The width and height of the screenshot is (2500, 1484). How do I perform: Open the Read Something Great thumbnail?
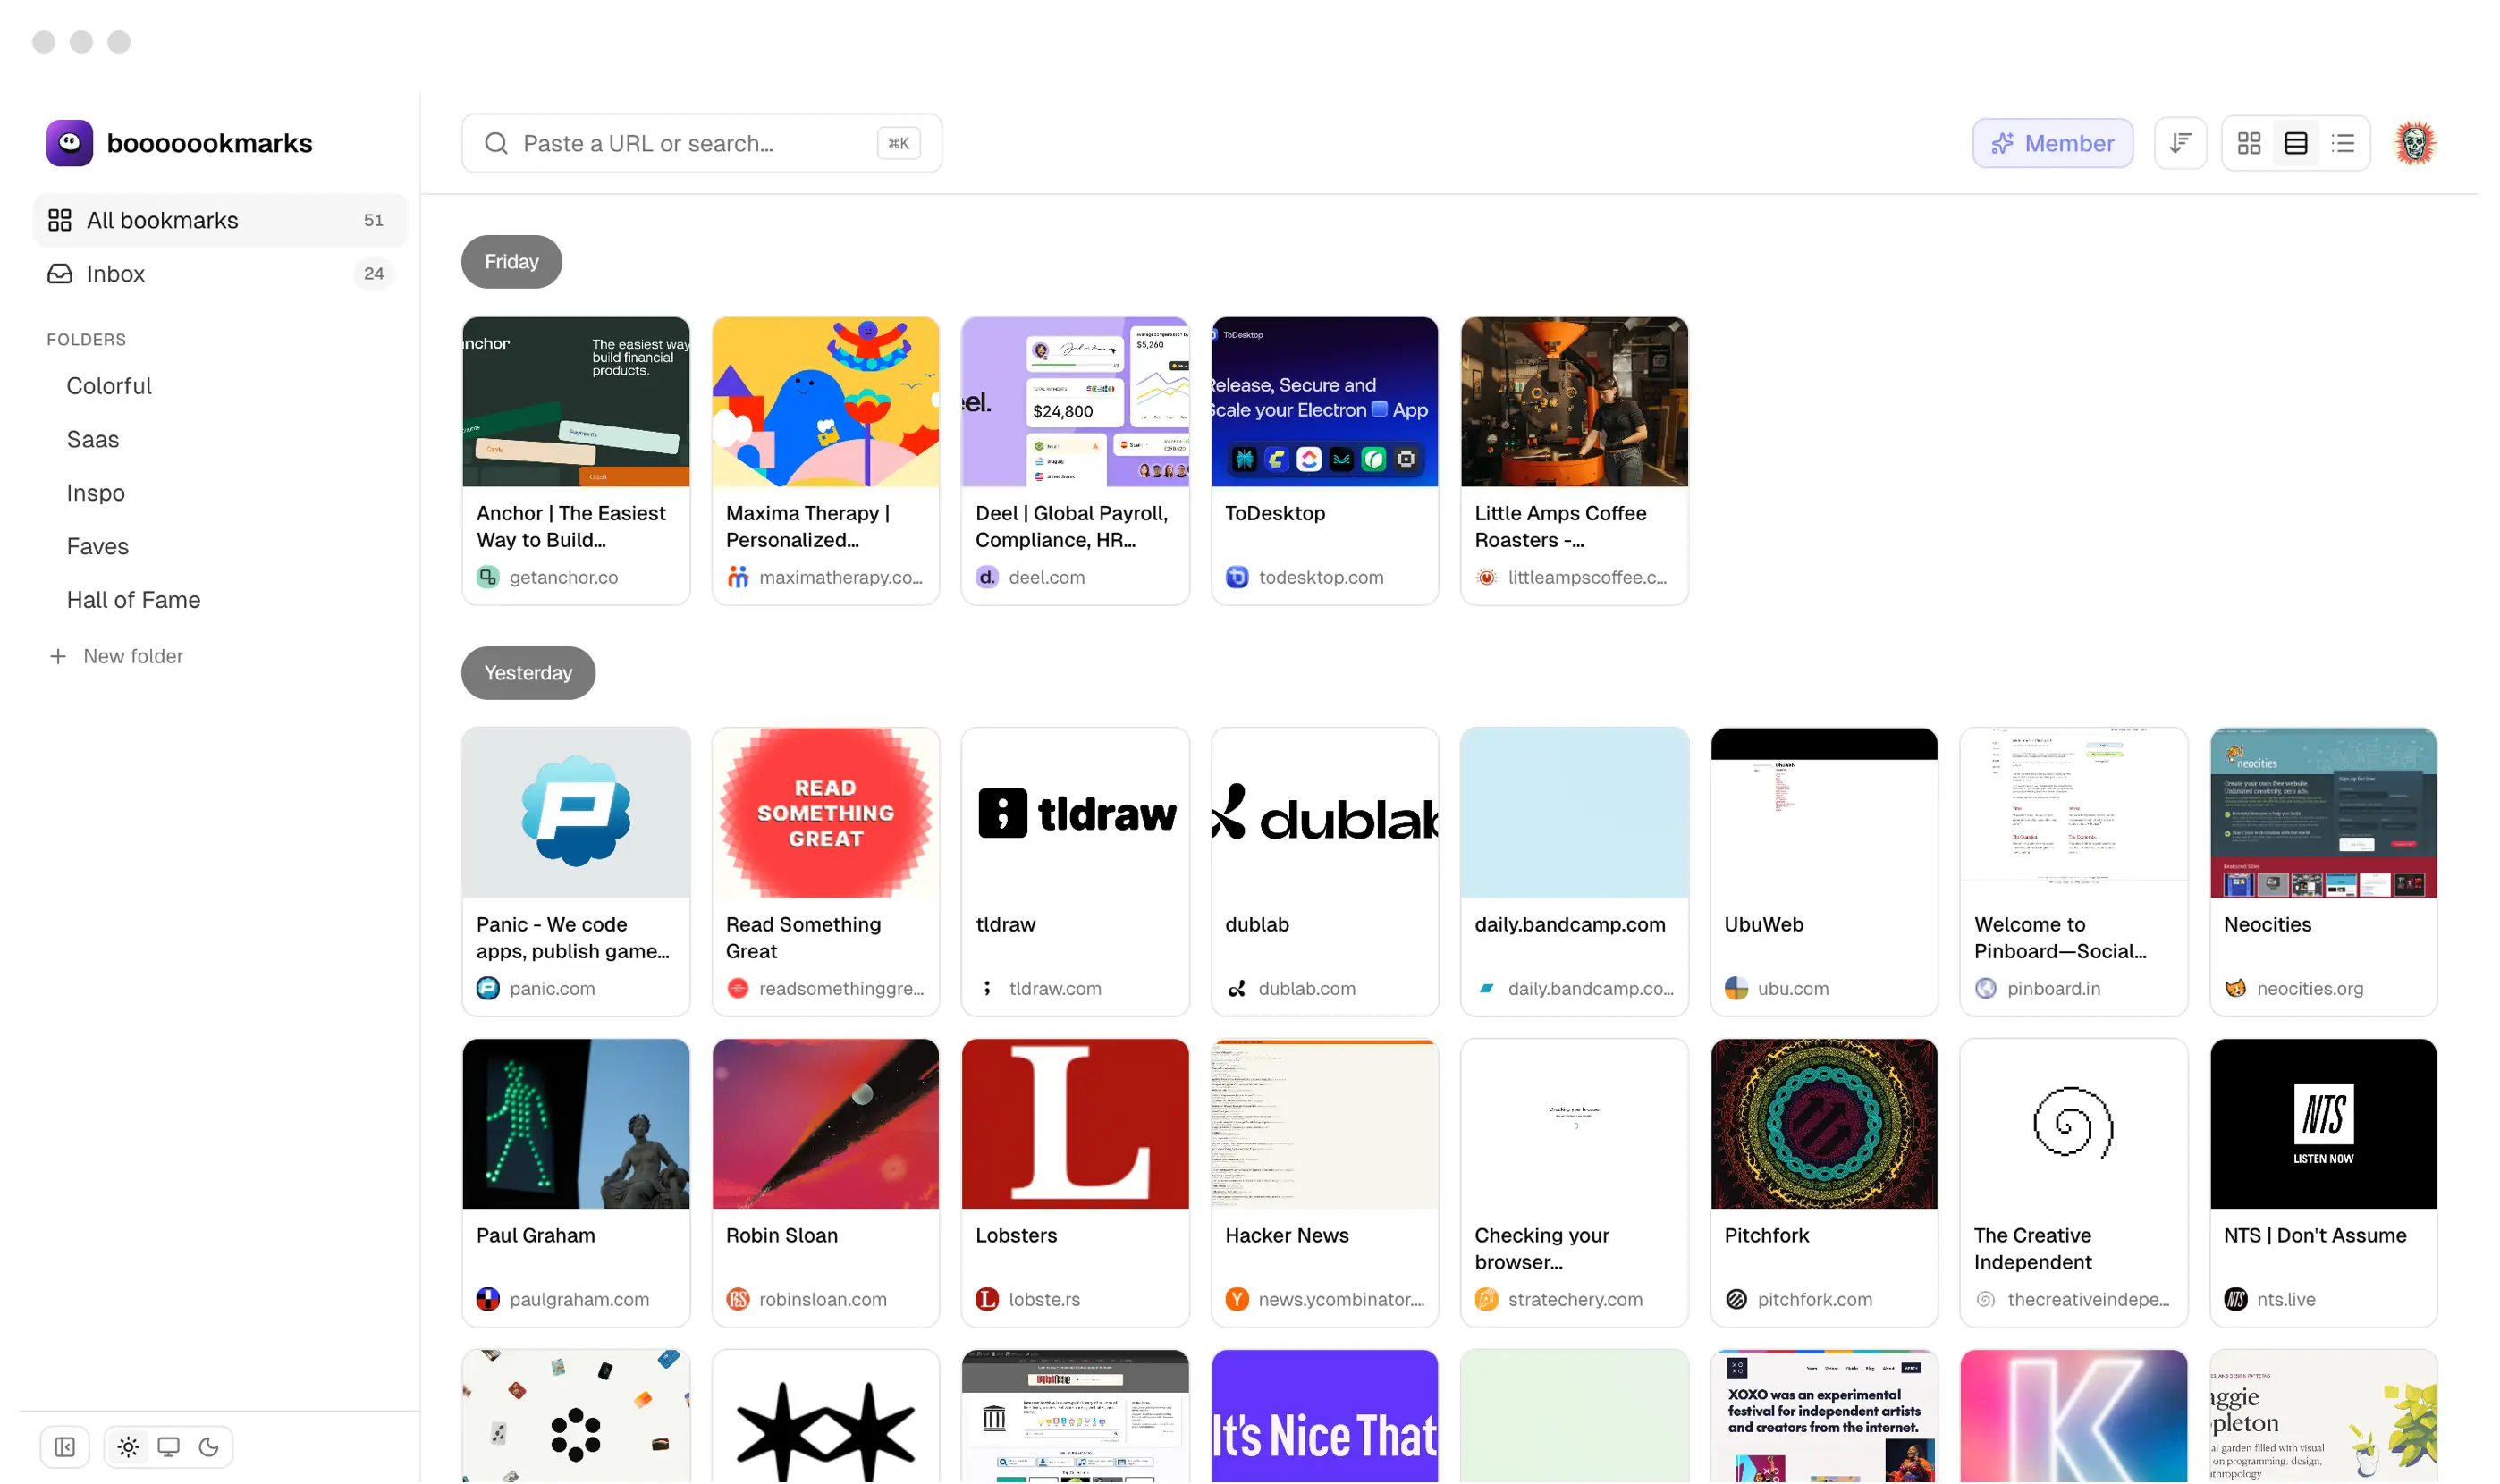(x=825, y=813)
